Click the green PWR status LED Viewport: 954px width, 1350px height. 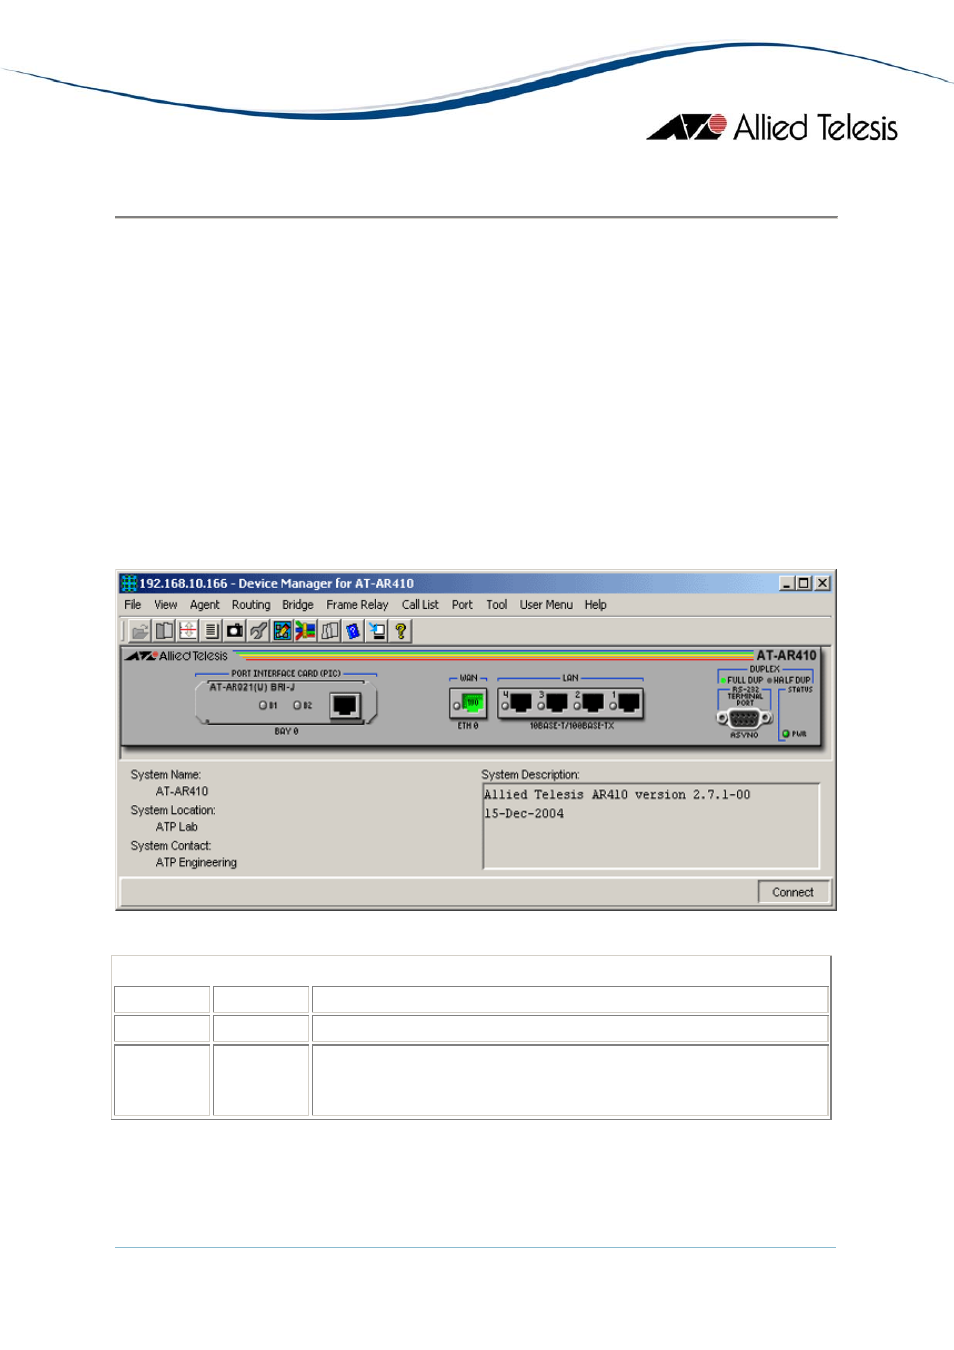[786, 734]
